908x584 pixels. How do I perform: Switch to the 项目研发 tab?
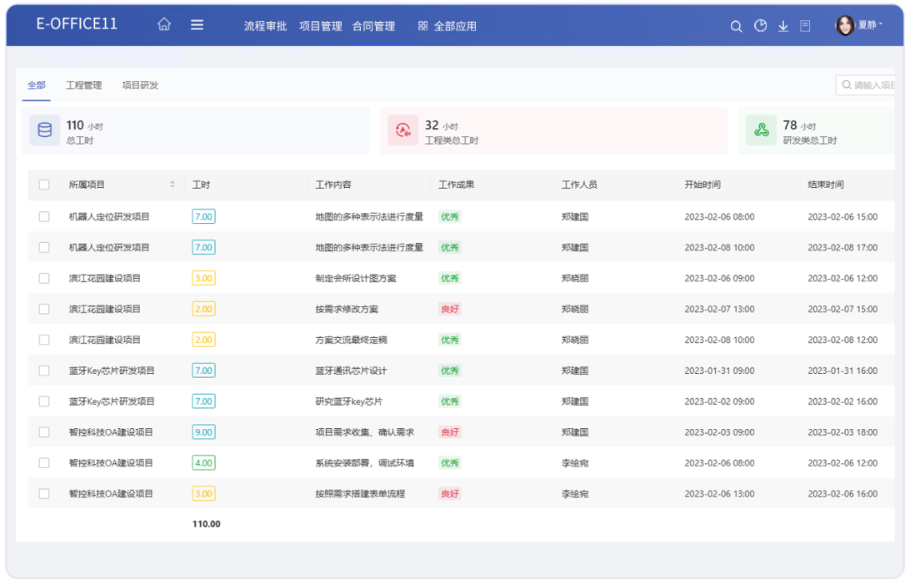(140, 86)
